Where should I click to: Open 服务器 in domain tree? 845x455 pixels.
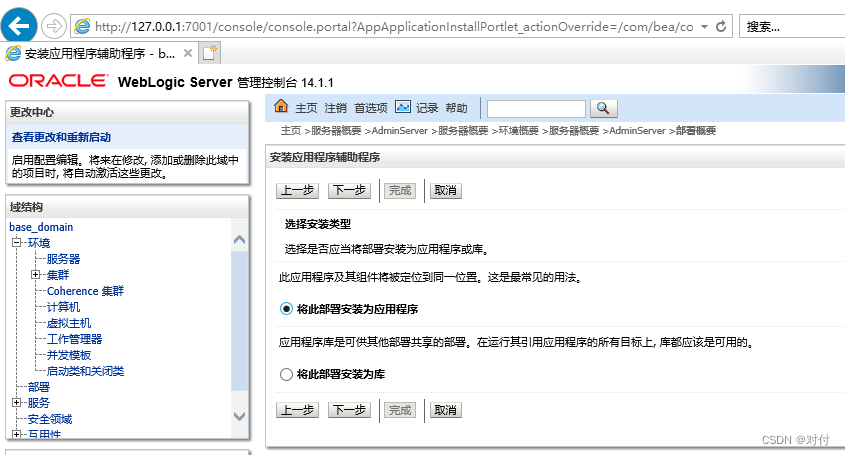tap(63, 259)
